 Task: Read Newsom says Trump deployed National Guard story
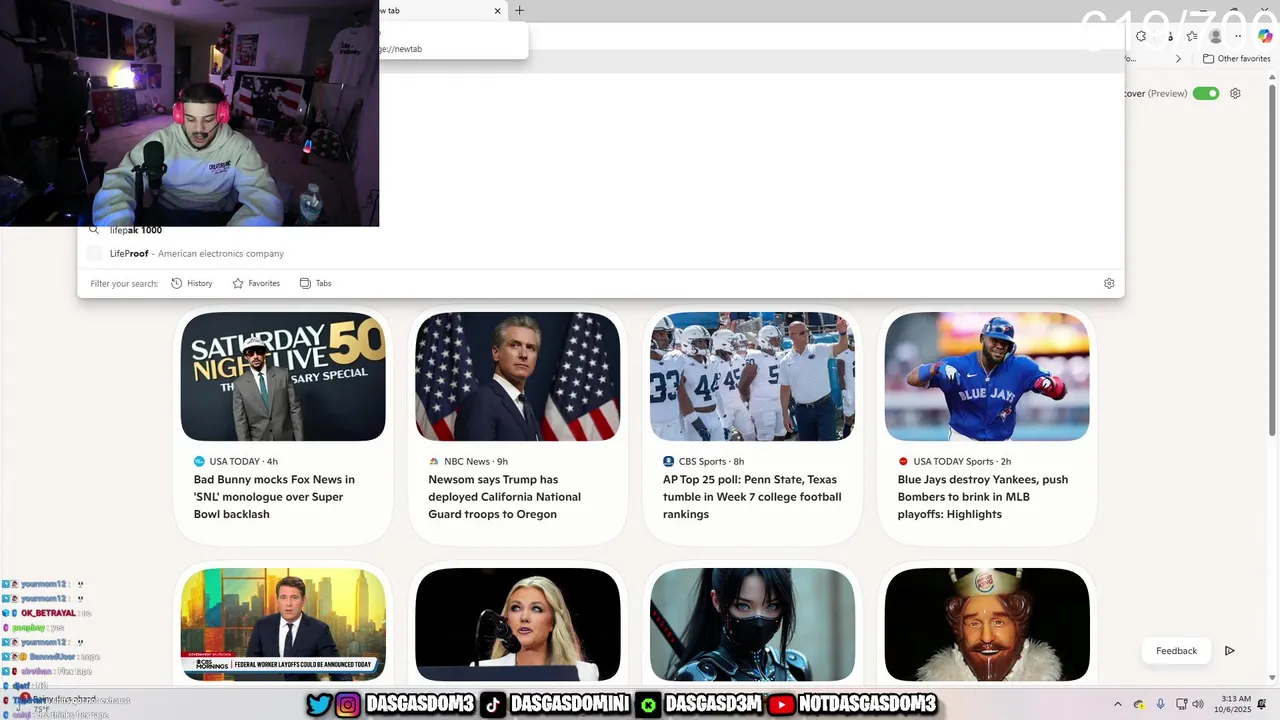pyautogui.click(x=505, y=496)
